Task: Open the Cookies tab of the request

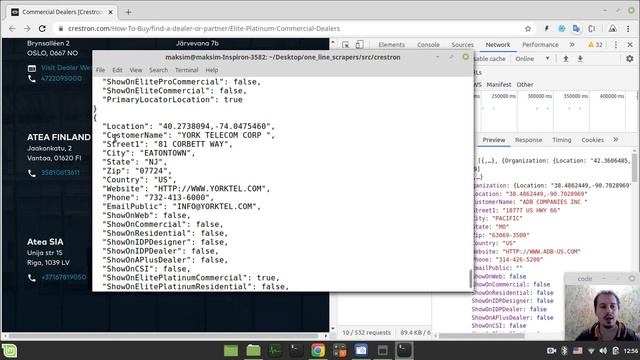Action: point(592,140)
